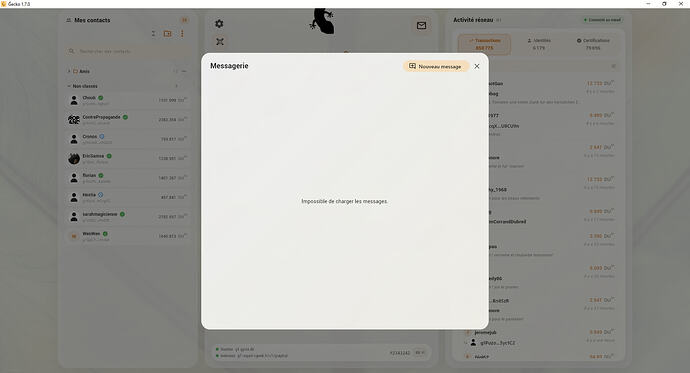
Task: Click the Messagerie dialog title
Action: [x=229, y=66]
